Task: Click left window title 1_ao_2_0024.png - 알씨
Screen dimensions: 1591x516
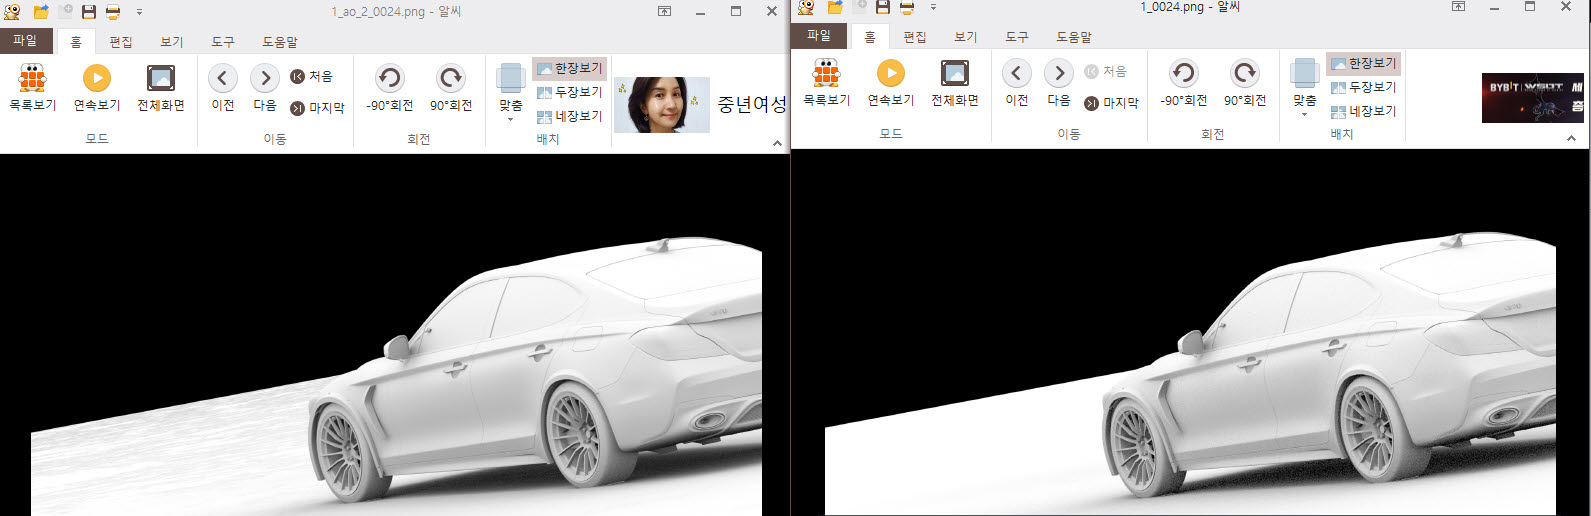Action: (396, 12)
